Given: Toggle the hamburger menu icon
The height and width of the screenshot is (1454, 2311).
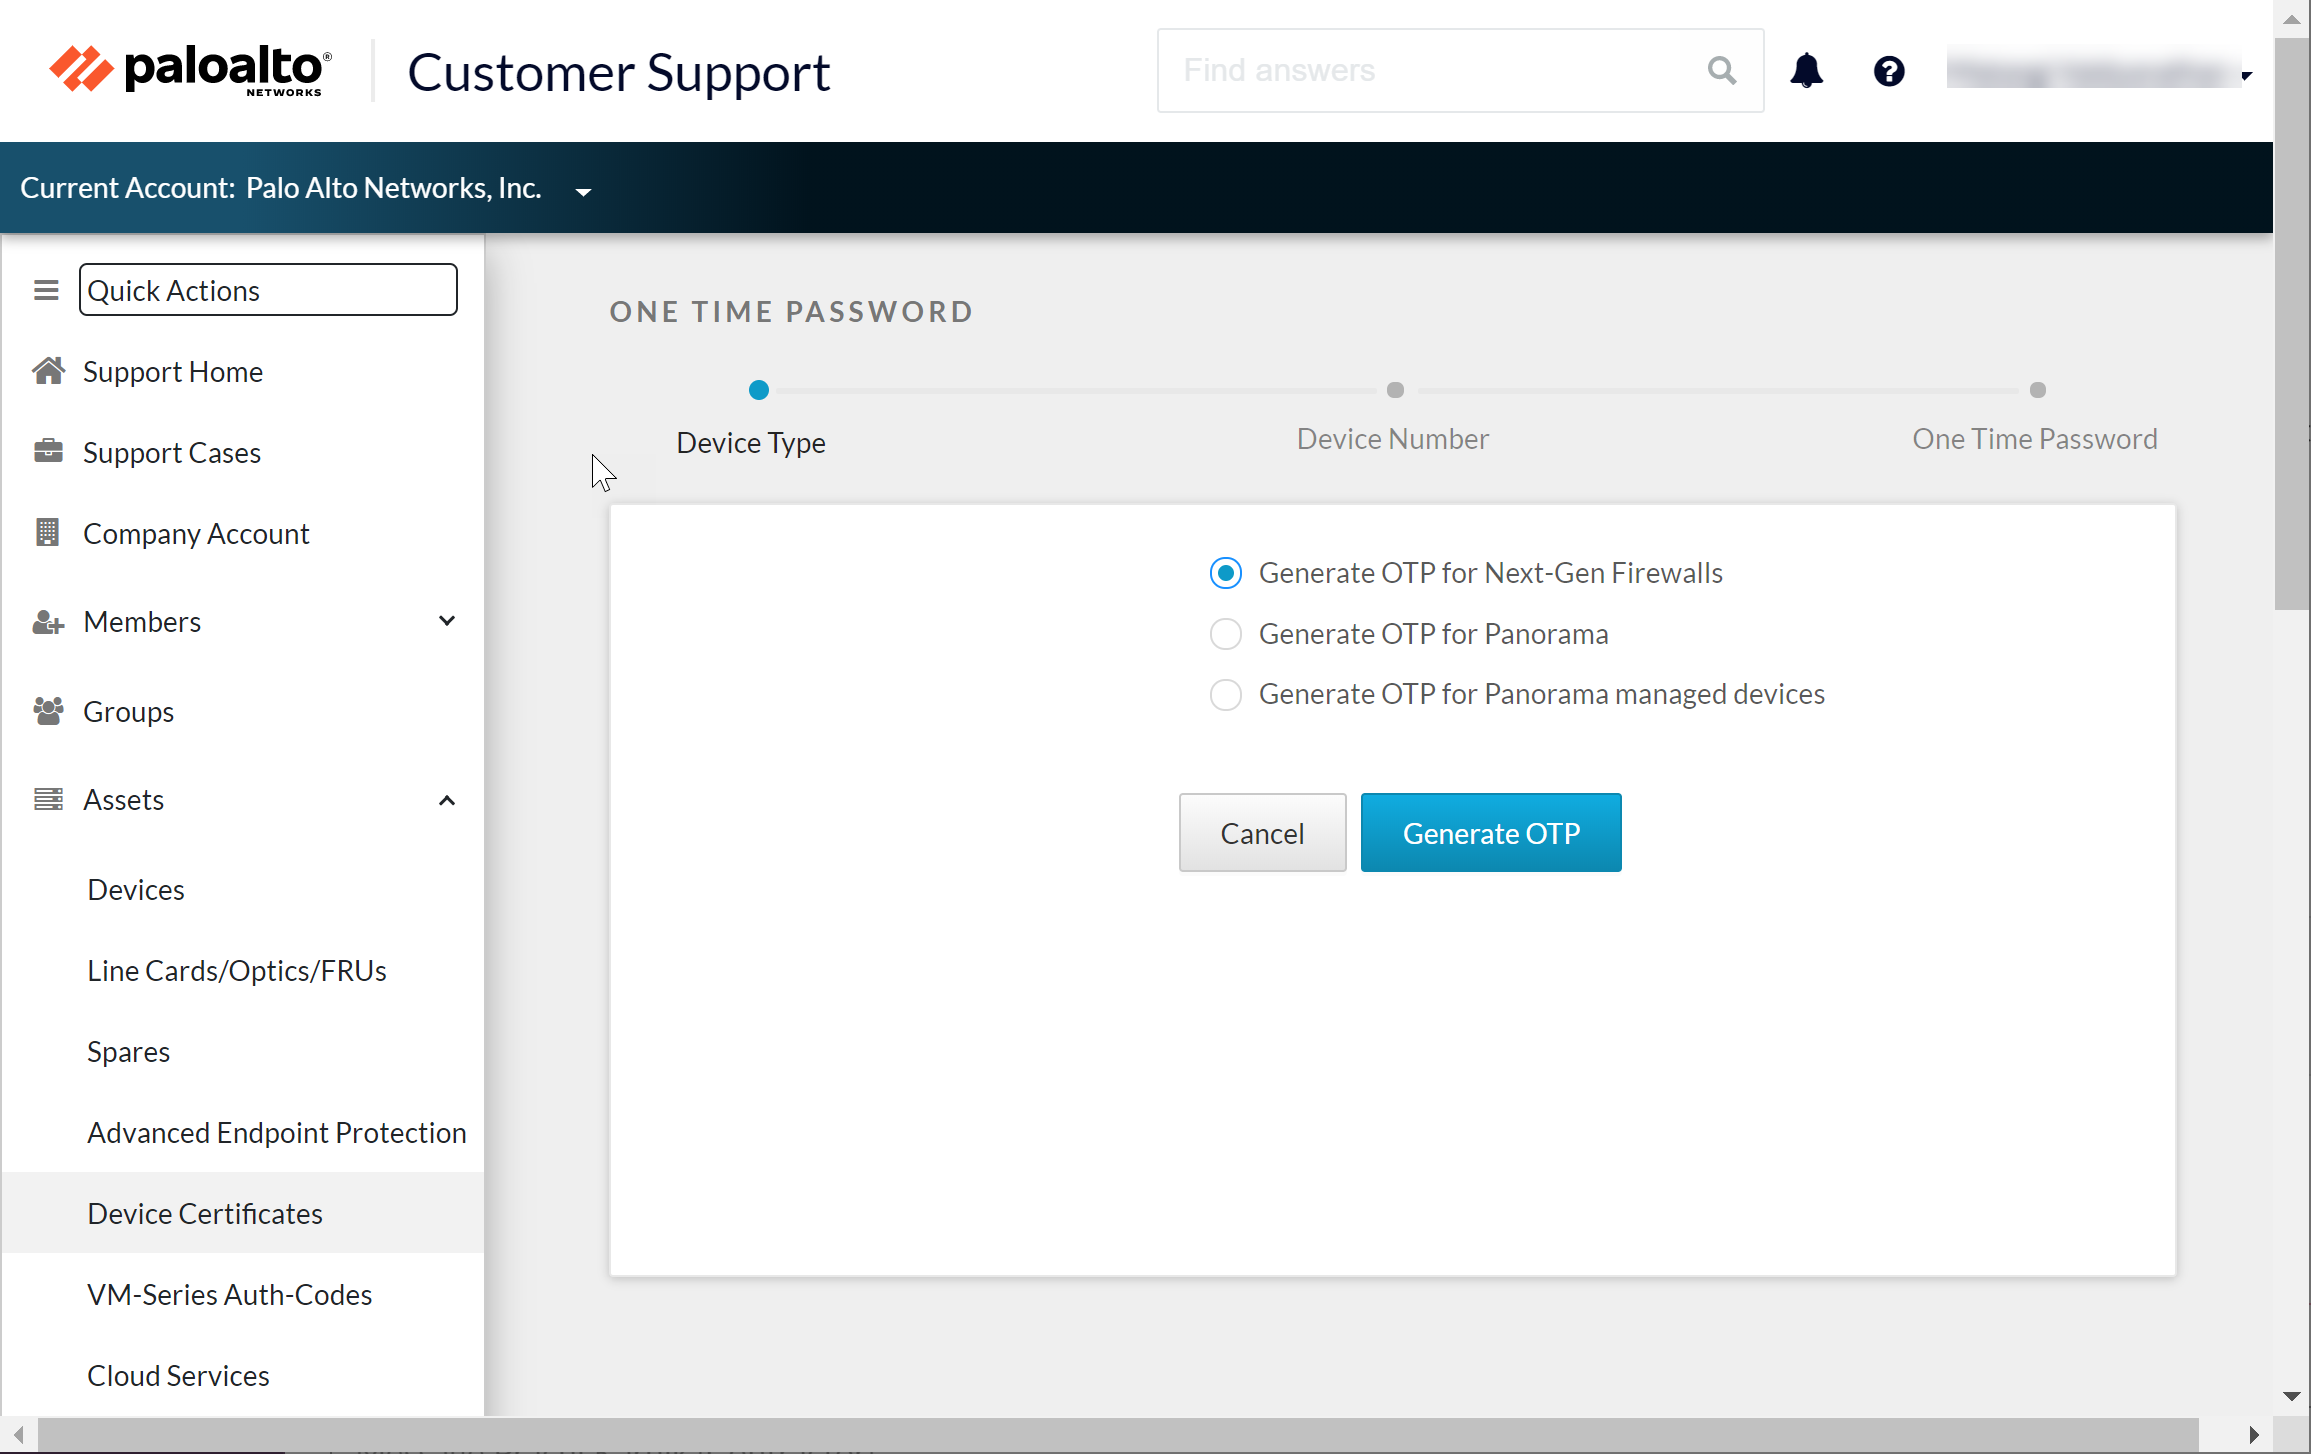Looking at the screenshot, I should (x=46, y=290).
